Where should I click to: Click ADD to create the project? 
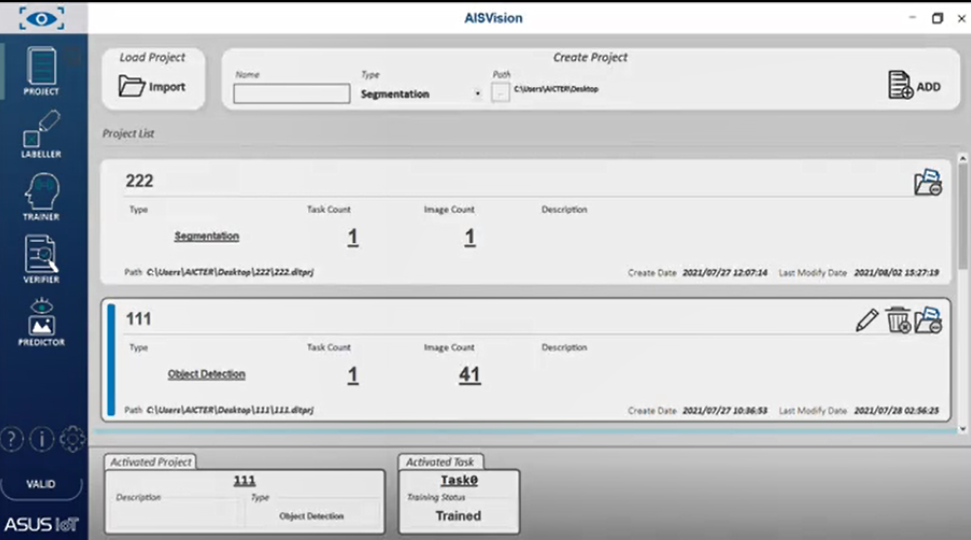coord(914,87)
